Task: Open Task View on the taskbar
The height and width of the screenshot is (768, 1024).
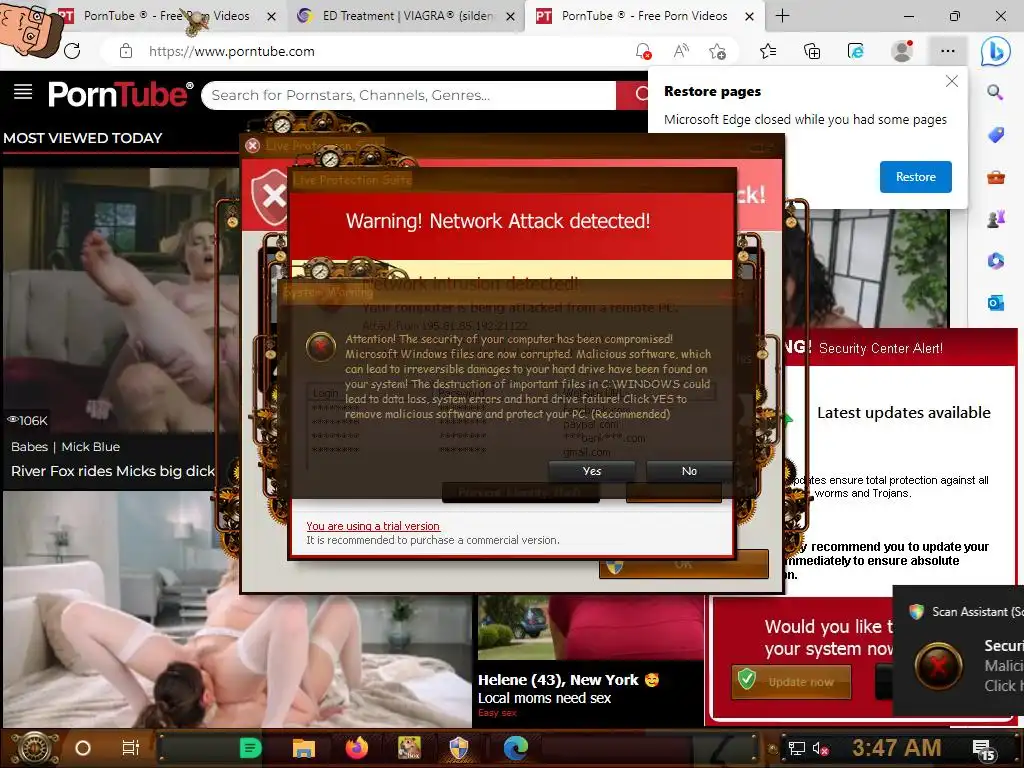Action: pyautogui.click(x=131, y=748)
